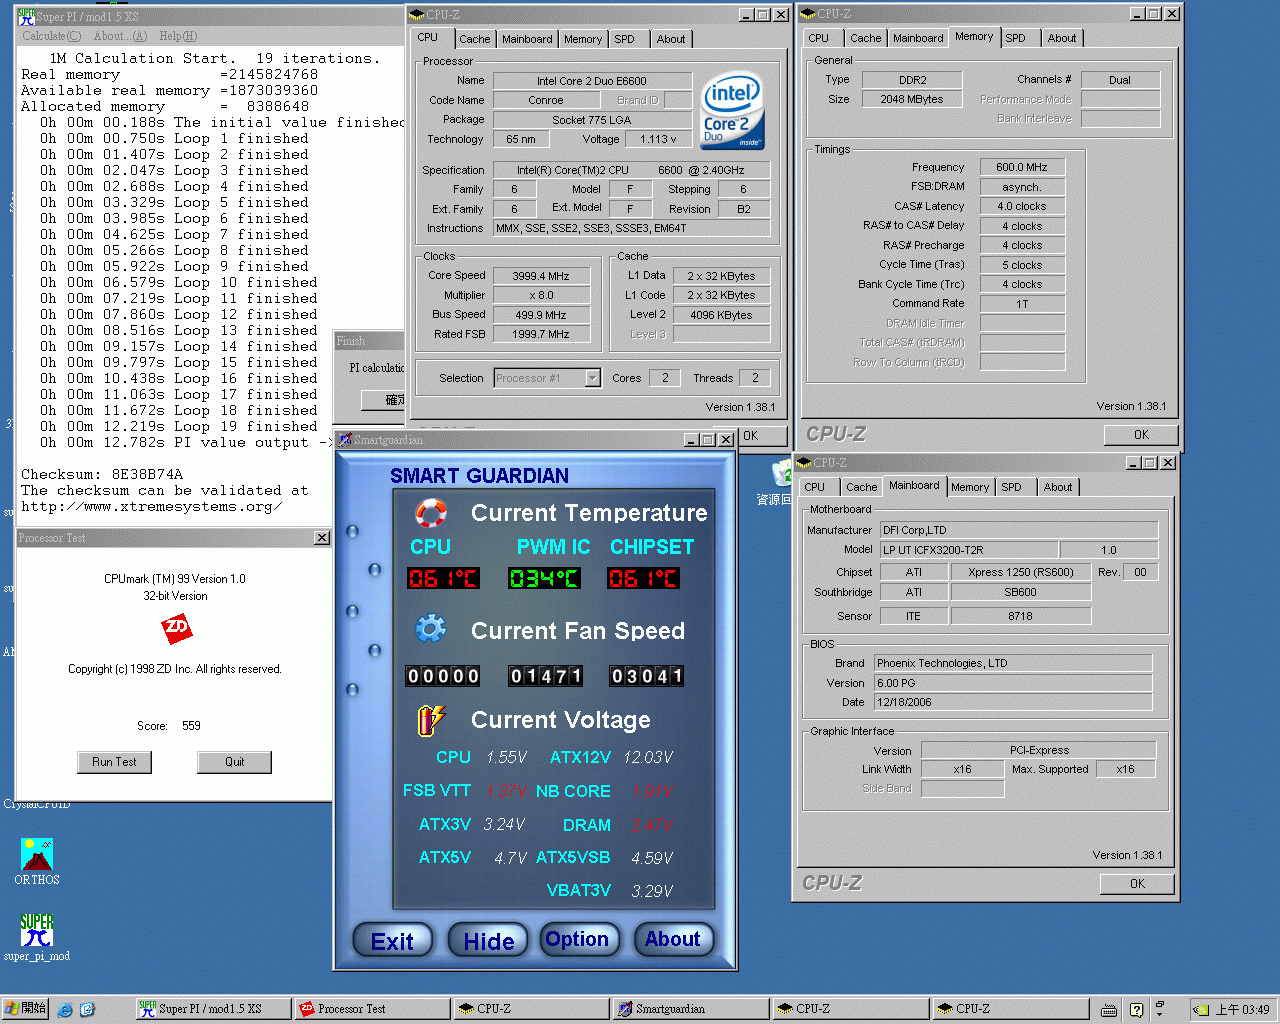The image size is (1280, 1024).
Task: Click the Score 559 in Processor Test
Action: (x=169, y=726)
